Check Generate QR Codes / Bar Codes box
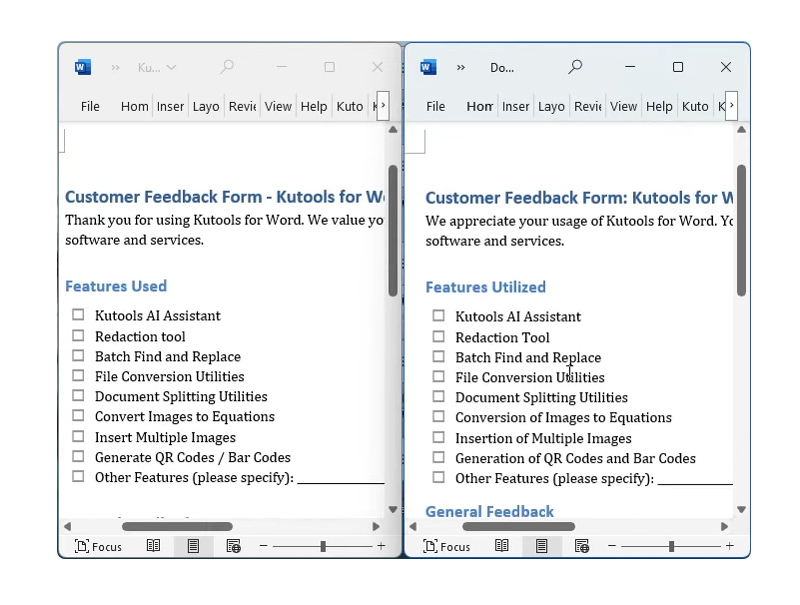Screen dimensions: 800x605 coord(78,456)
